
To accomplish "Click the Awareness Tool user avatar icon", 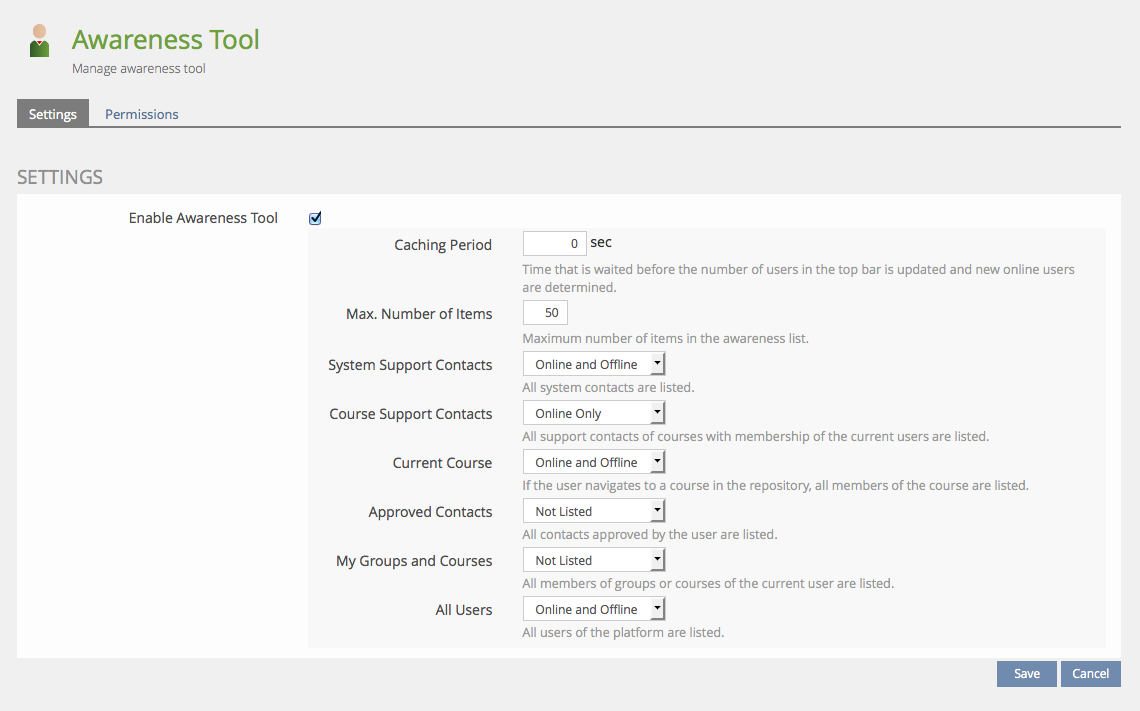I will pos(40,42).
